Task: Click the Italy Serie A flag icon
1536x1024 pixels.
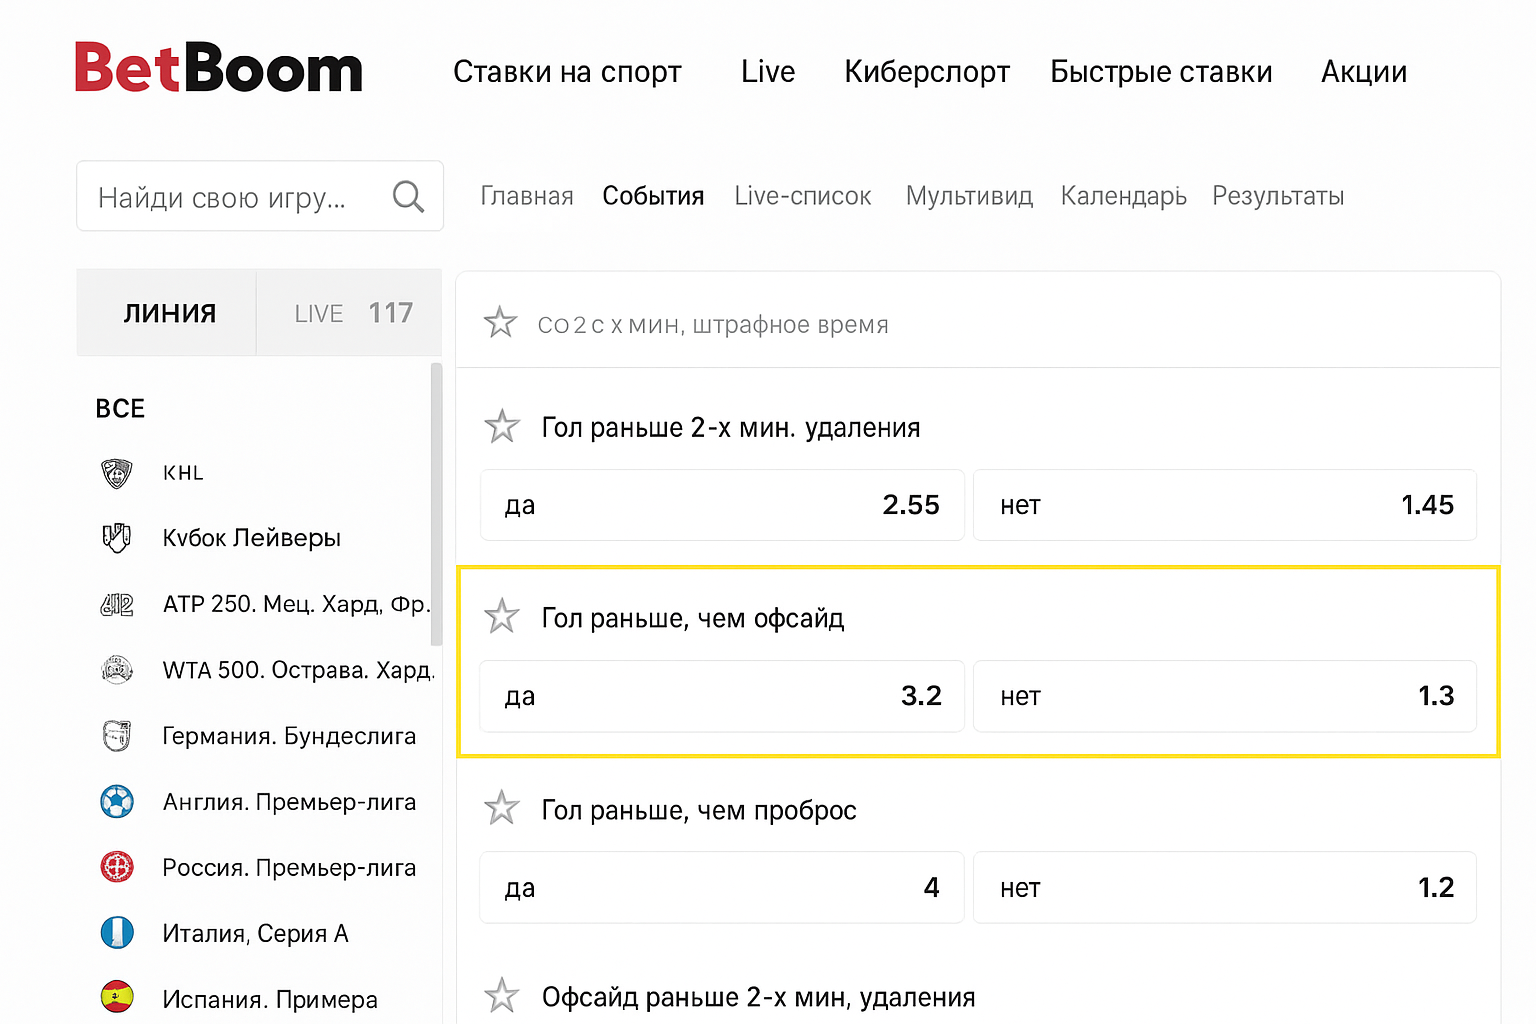Action: pyautogui.click(x=117, y=933)
